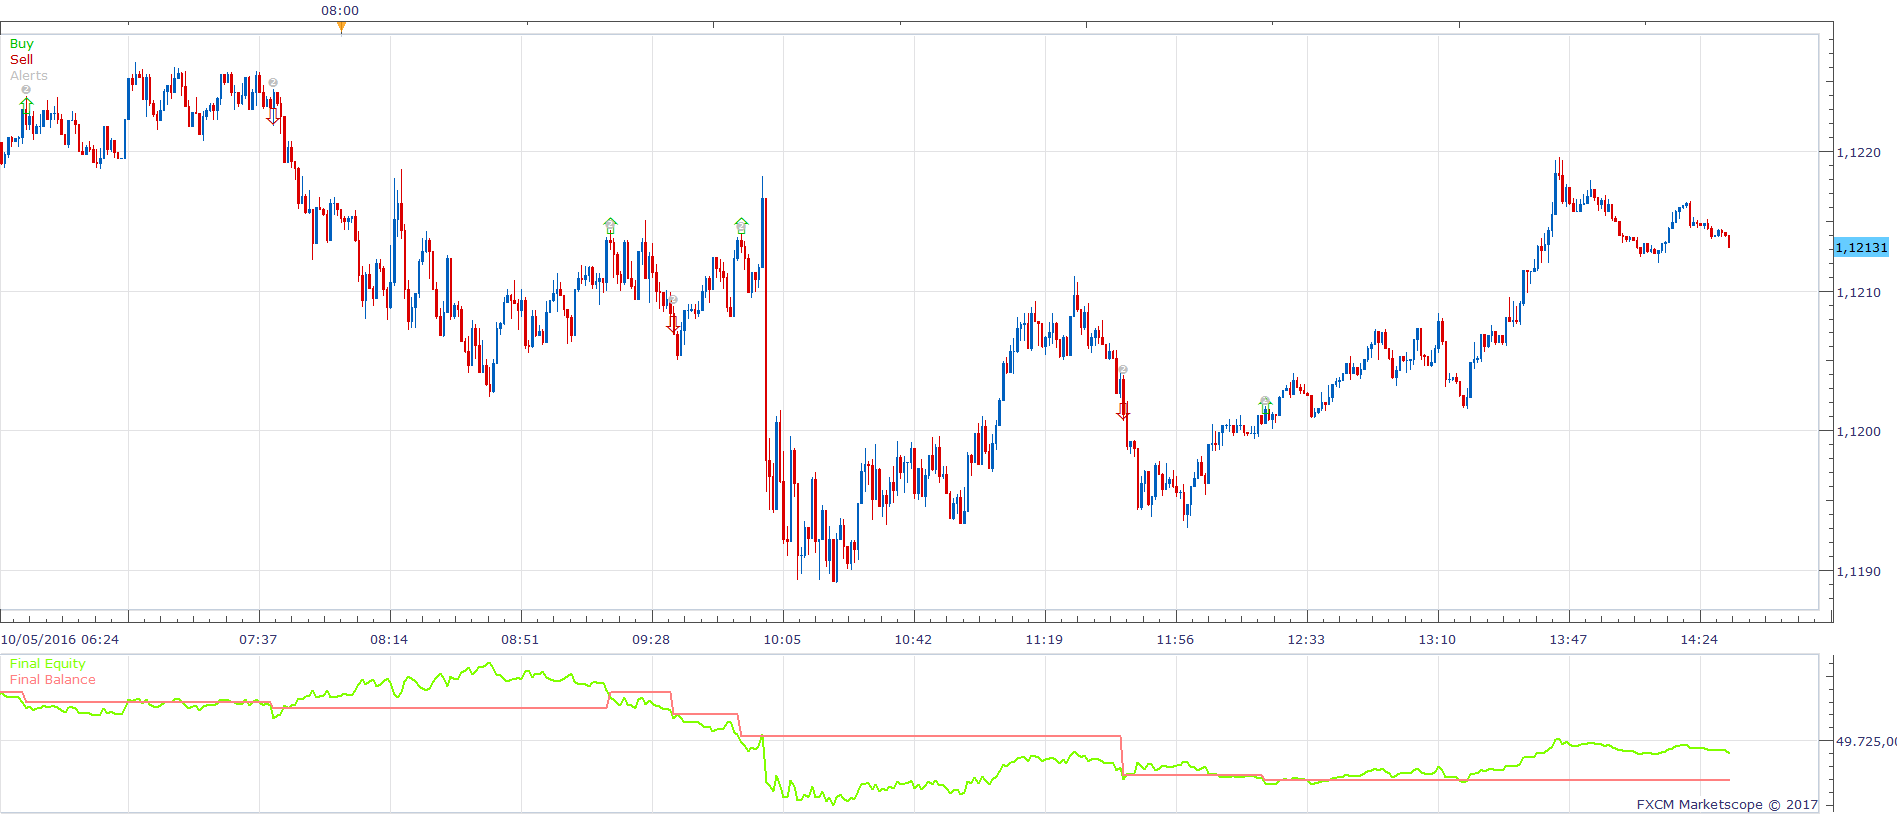Screen dimensions: 1899x814
Task: Select the buy arrow right before the 10:05 drop
Action: tap(741, 225)
